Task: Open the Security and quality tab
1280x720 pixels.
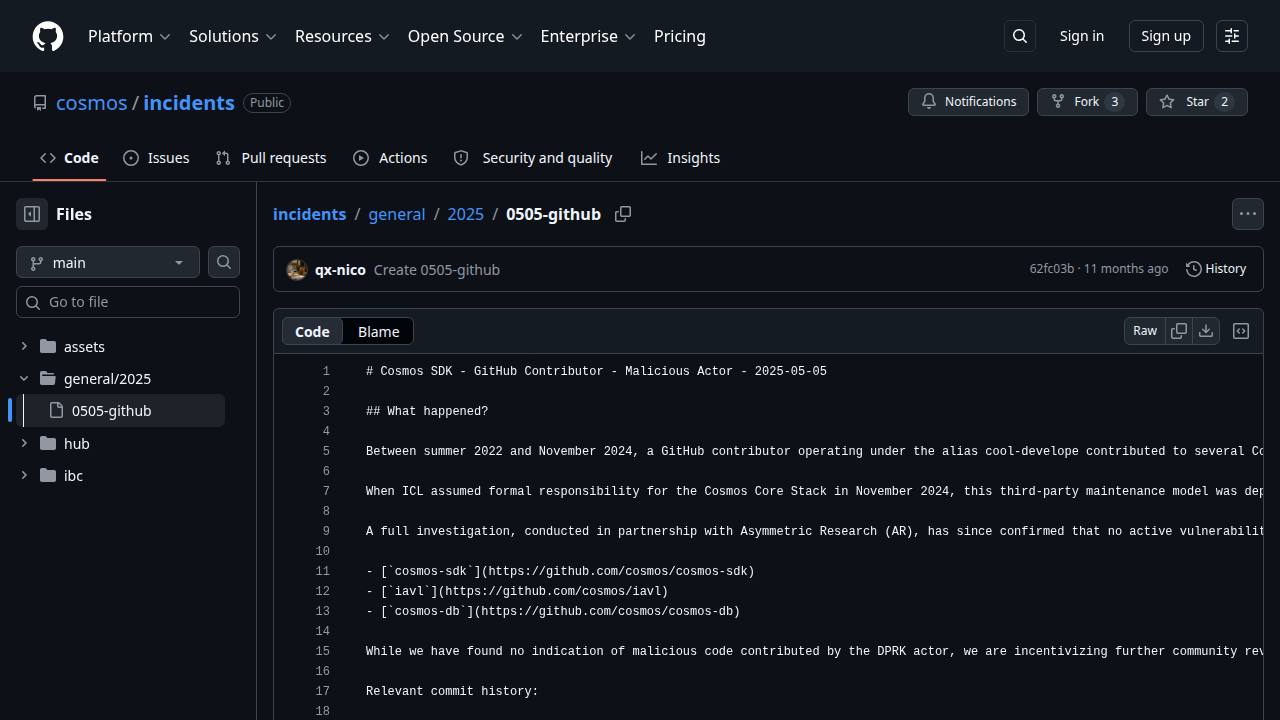Action: tap(533, 158)
